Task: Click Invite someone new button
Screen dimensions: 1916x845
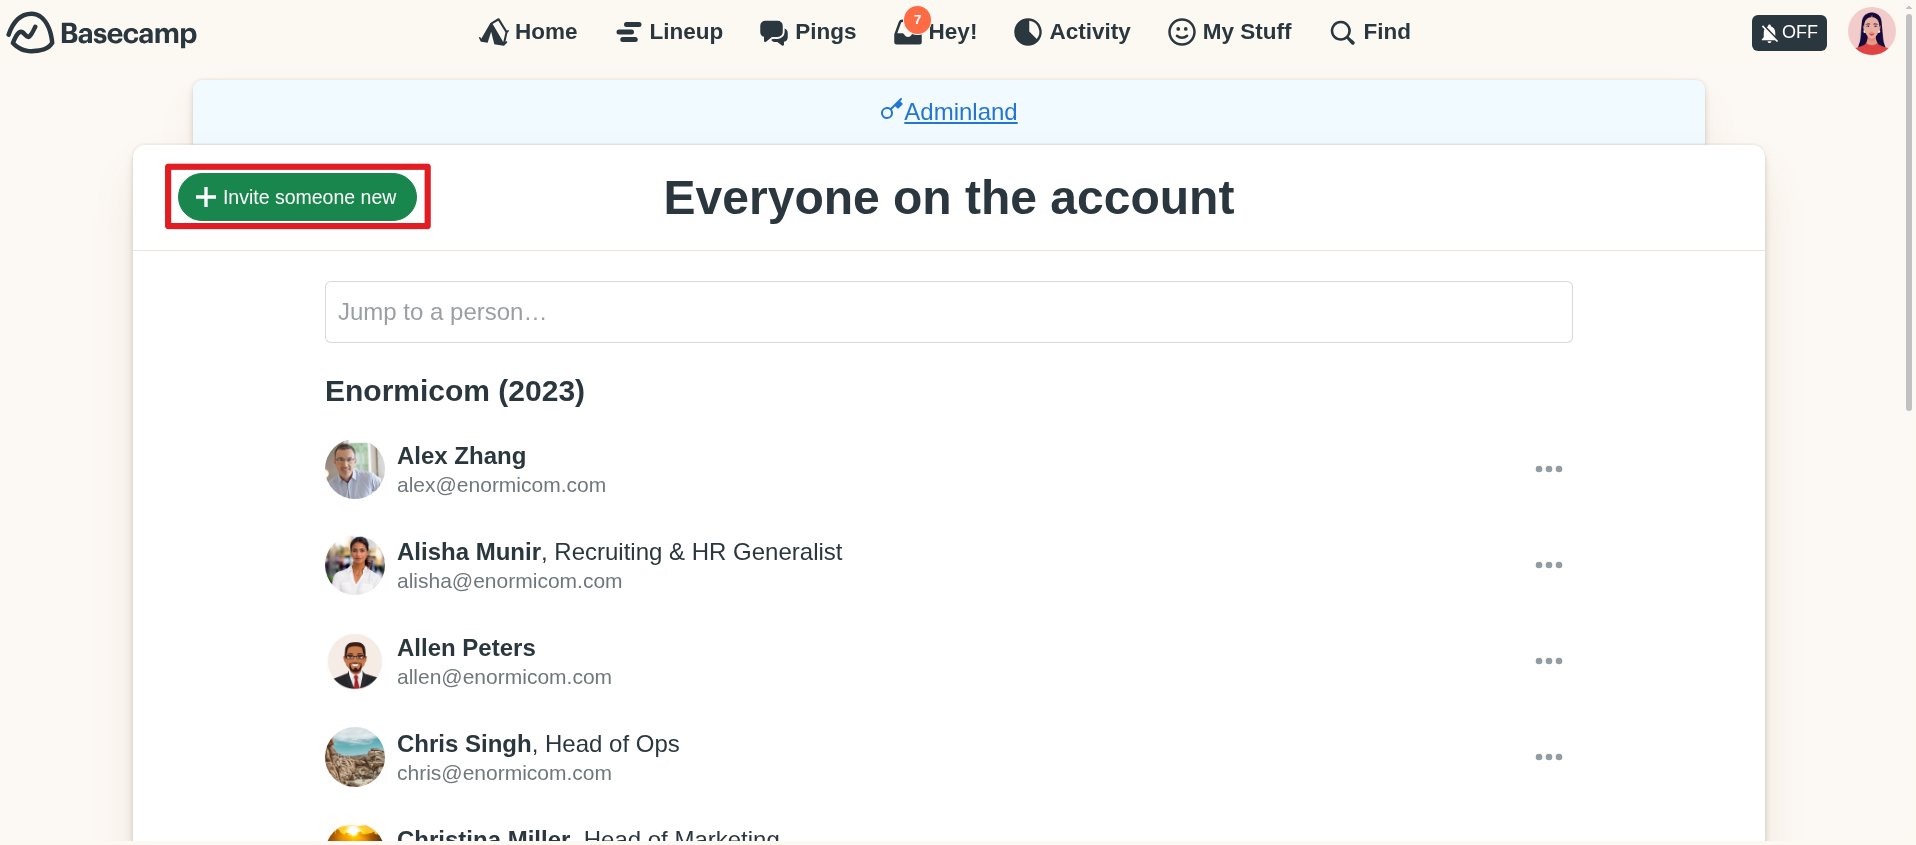Action: [297, 197]
